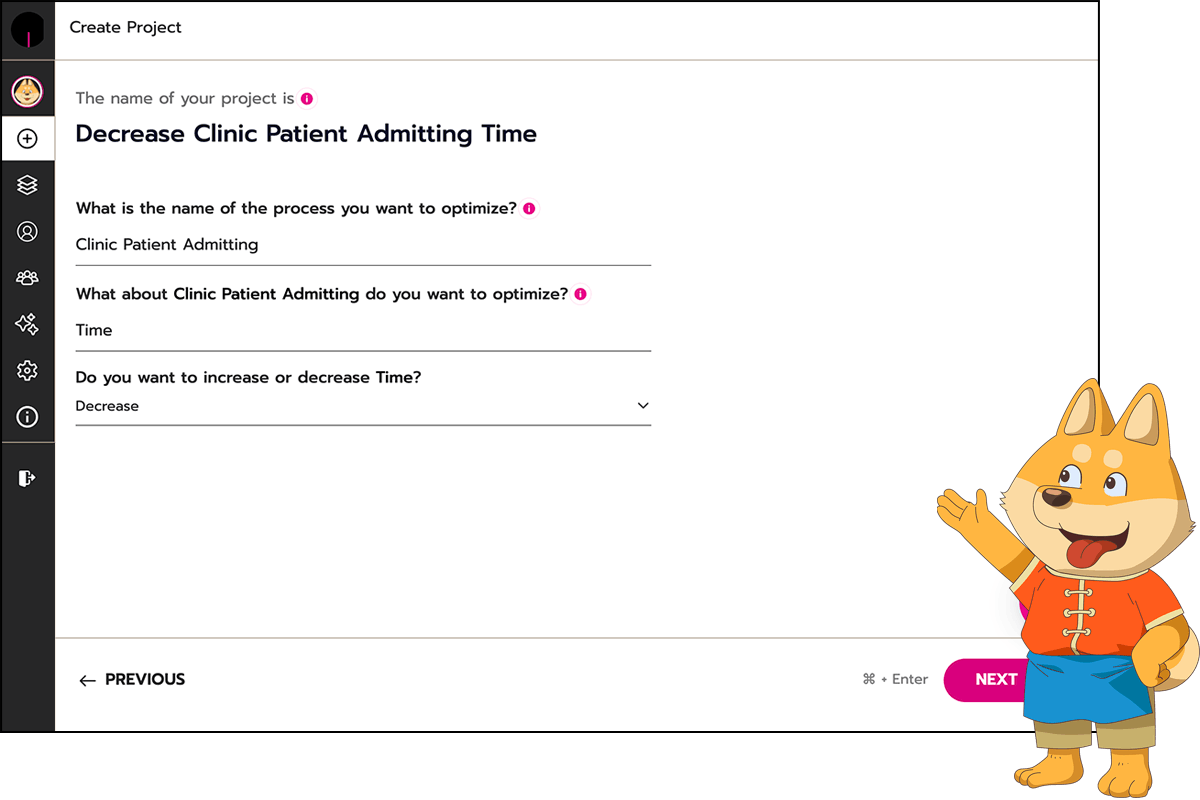Click the pink NEXT button

coord(990,680)
